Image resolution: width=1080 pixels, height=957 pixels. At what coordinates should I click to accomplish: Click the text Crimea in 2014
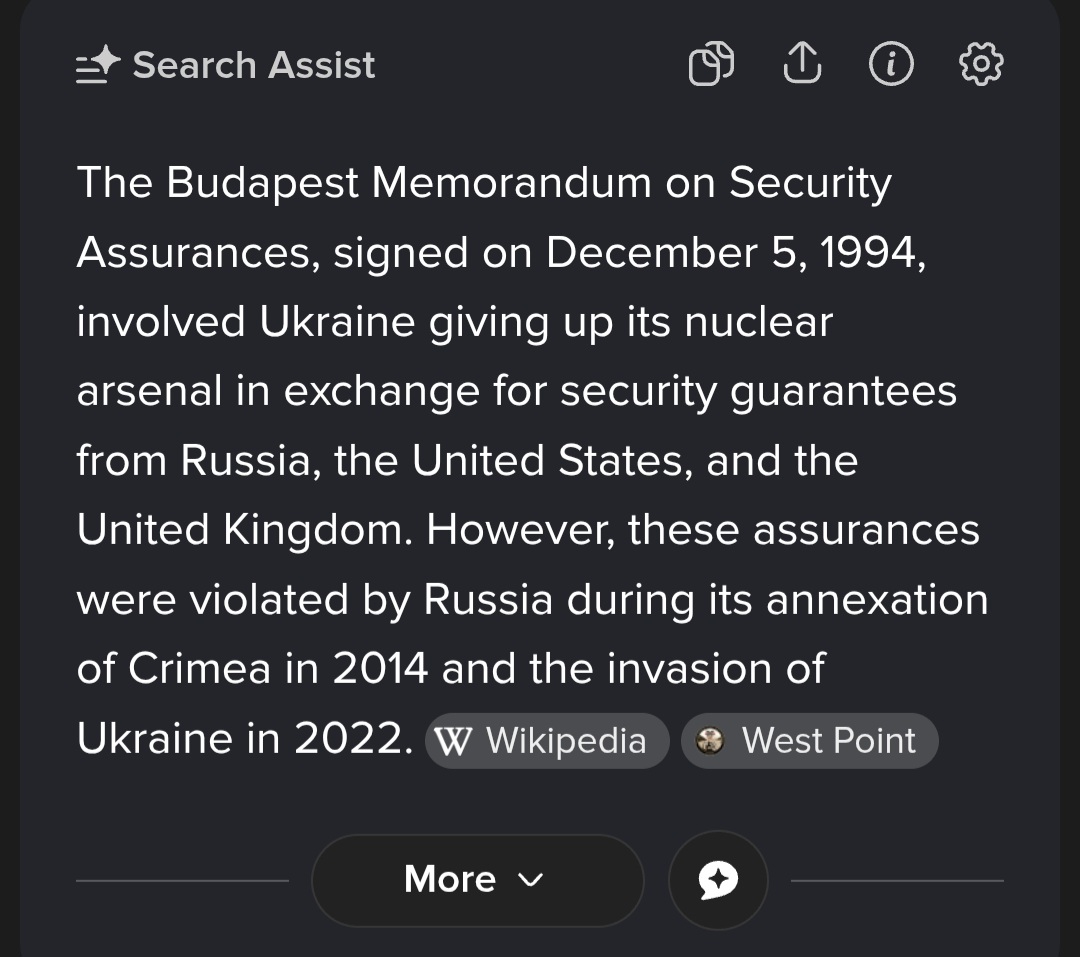point(278,669)
